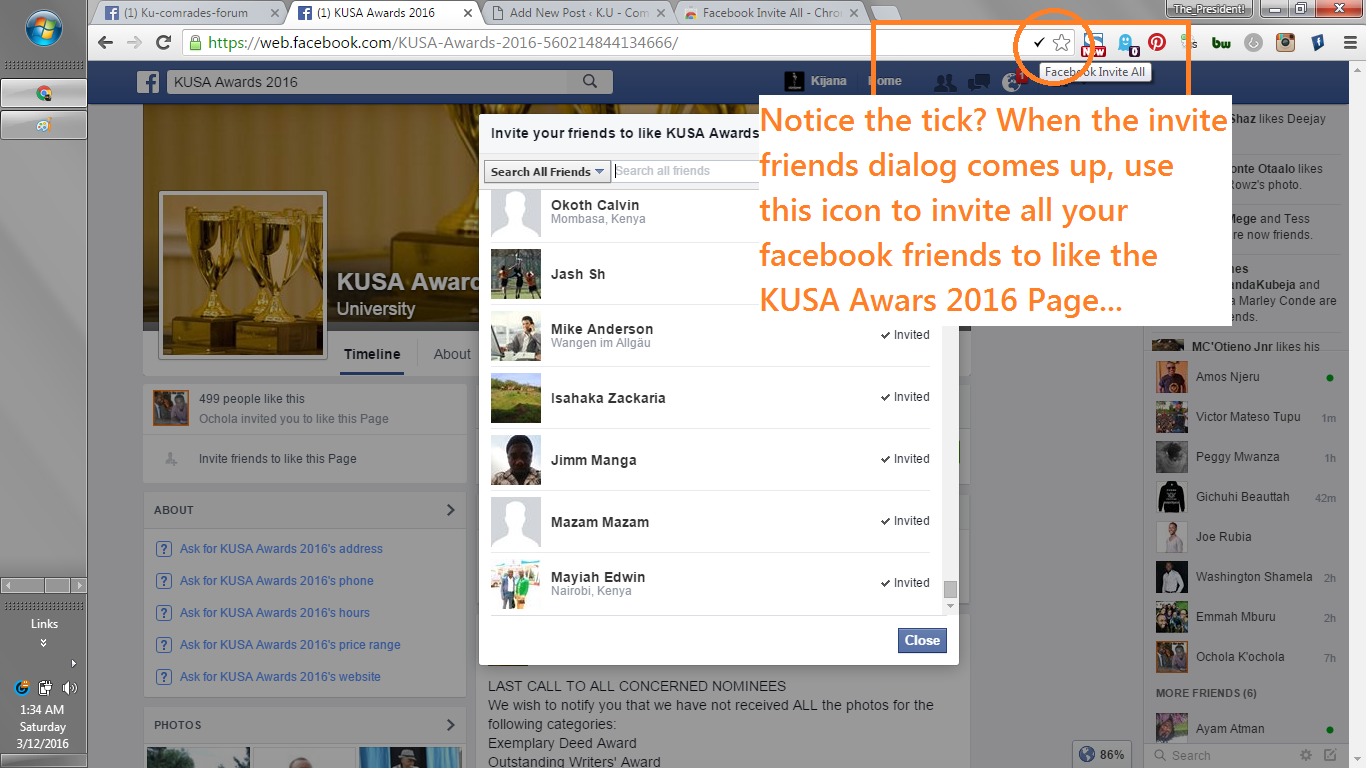
Task: Open Kijana profile in header
Action: (x=815, y=81)
